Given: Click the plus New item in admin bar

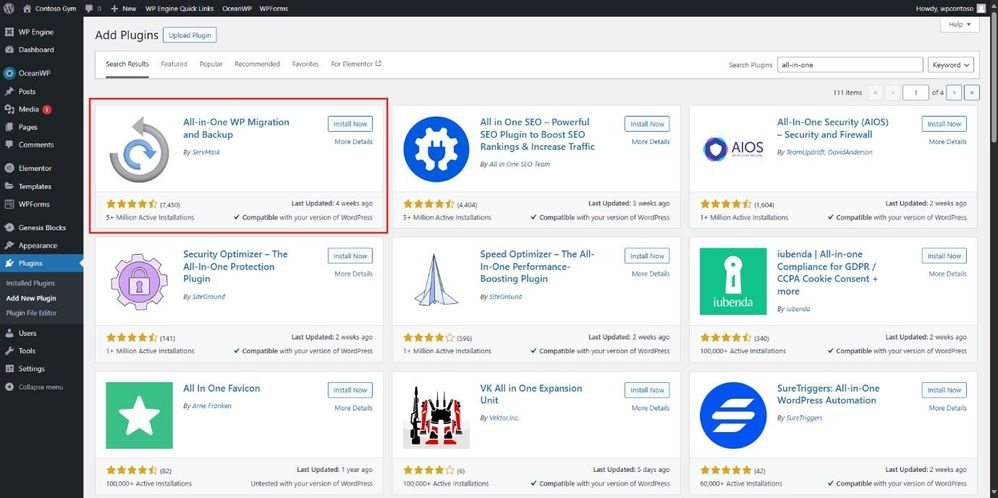Looking at the screenshot, I should pyautogui.click(x=123, y=9).
